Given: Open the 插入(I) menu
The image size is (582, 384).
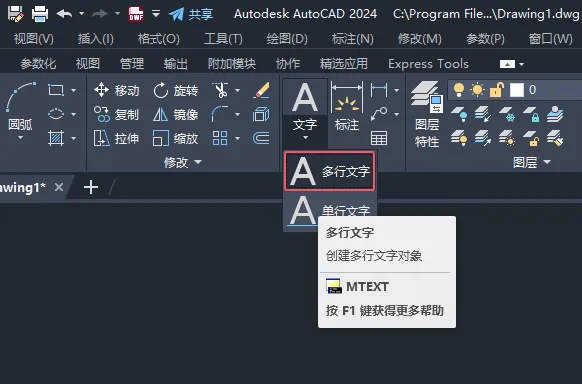Looking at the screenshot, I should coord(96,39).
